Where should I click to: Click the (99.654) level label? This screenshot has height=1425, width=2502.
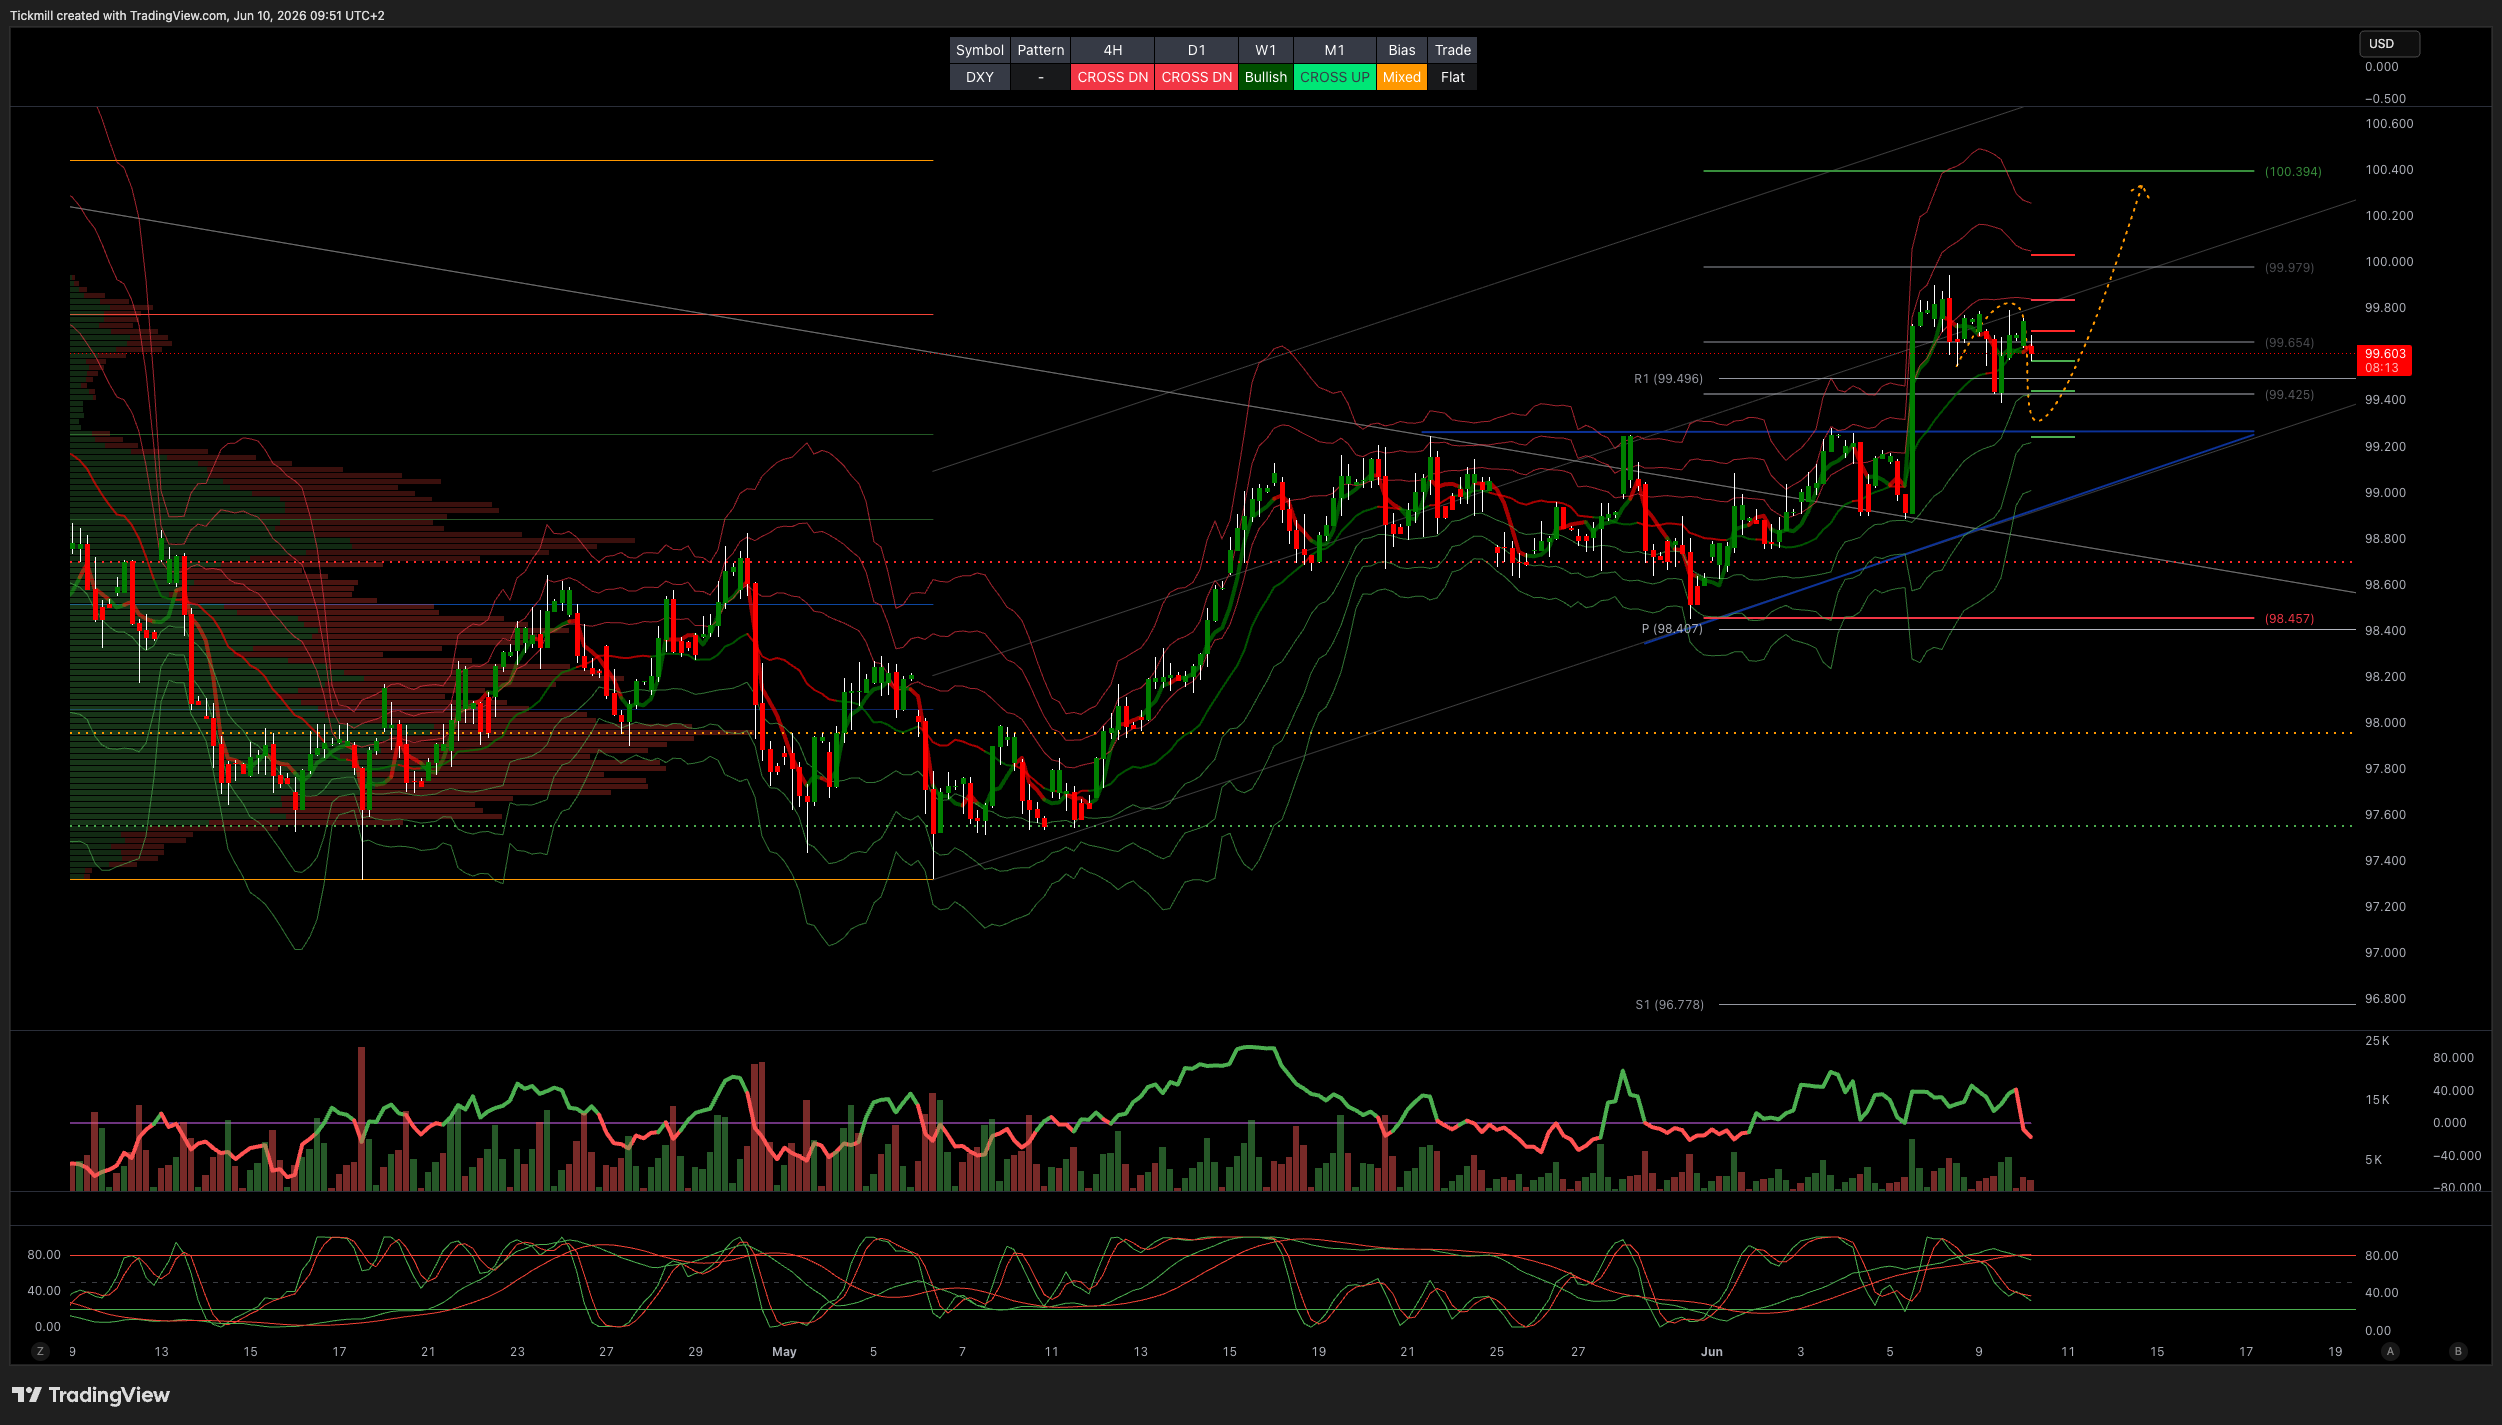point(2289,343)
